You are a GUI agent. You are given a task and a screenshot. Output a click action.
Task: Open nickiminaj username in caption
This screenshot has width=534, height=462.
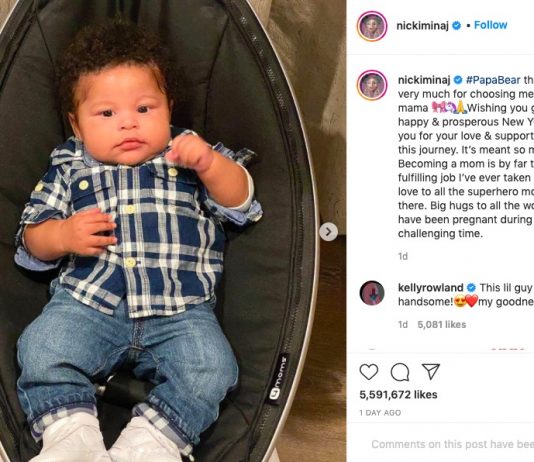[x=424, y=80]
